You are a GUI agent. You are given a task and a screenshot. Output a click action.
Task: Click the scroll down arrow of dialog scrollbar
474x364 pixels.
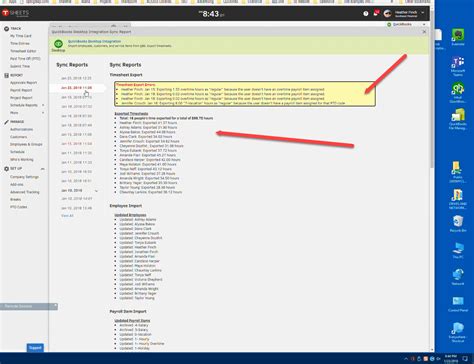tap(432, 350)
